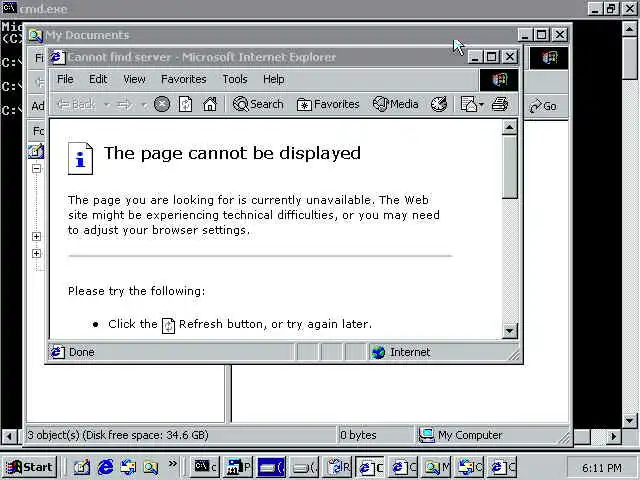
Task: Collapse the minus tree node in My Documents
Action: (x=36, y=168)
